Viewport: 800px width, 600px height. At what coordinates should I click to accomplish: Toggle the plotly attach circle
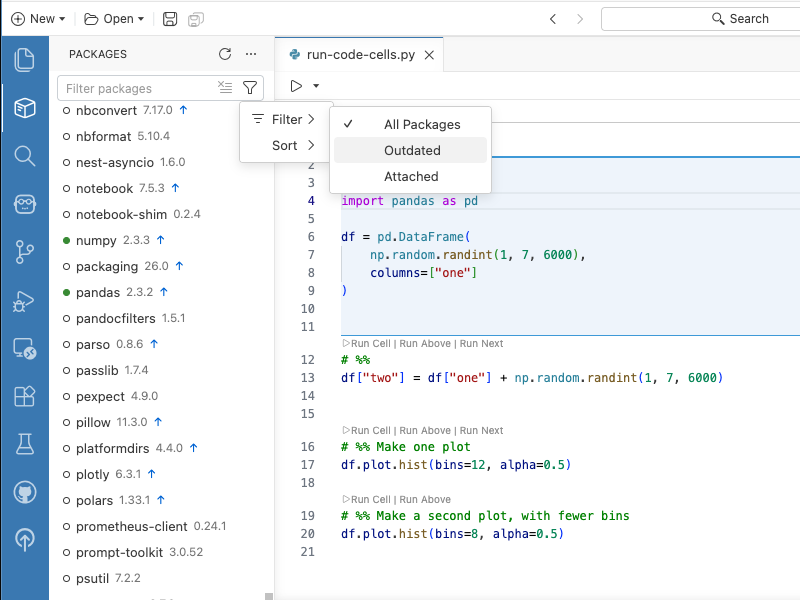point(66,474)
